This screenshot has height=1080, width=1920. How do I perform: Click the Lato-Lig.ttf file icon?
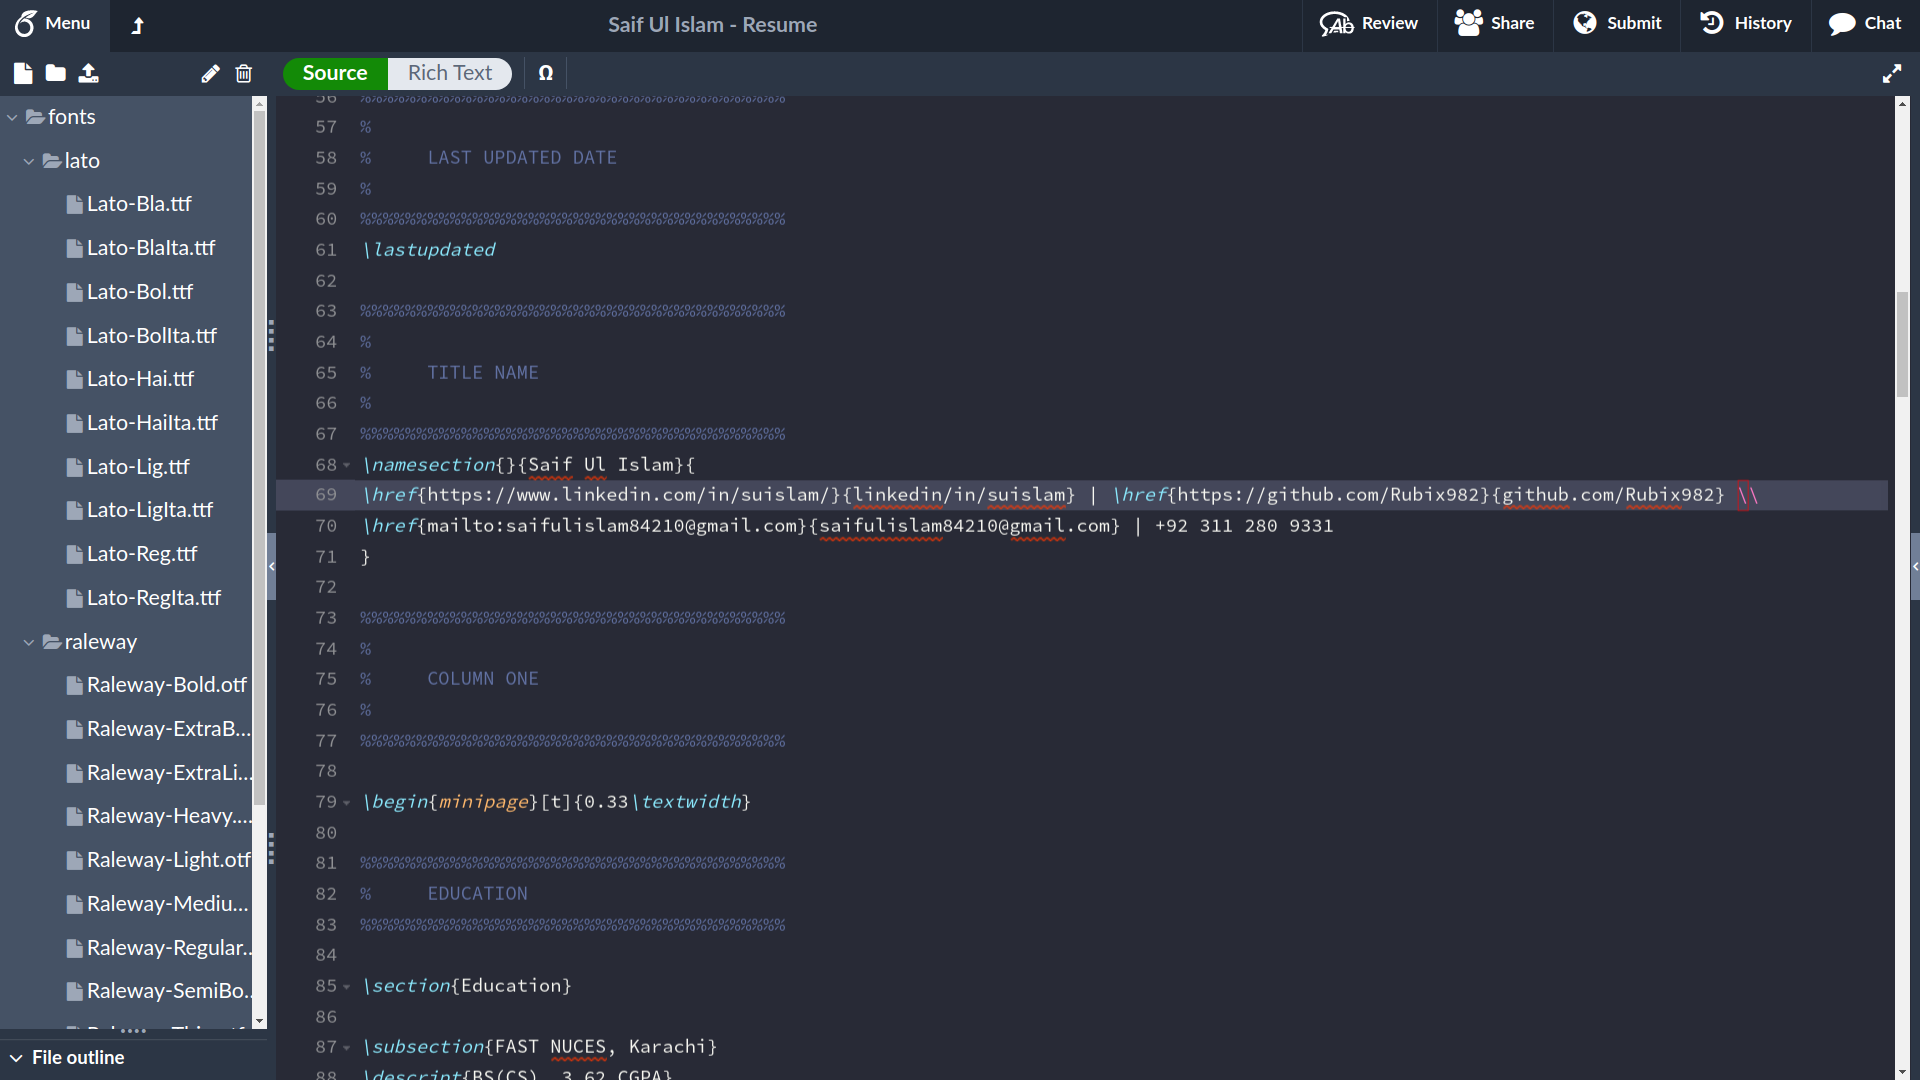pos(74,467)
